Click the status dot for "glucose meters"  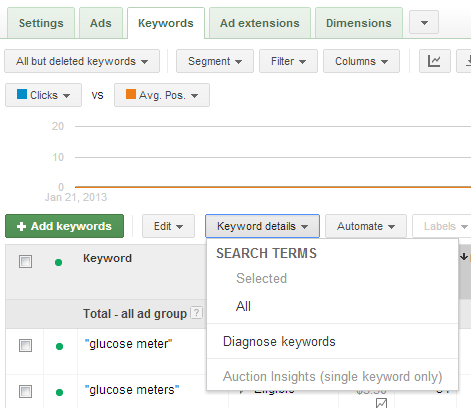[x=59, y=392]
